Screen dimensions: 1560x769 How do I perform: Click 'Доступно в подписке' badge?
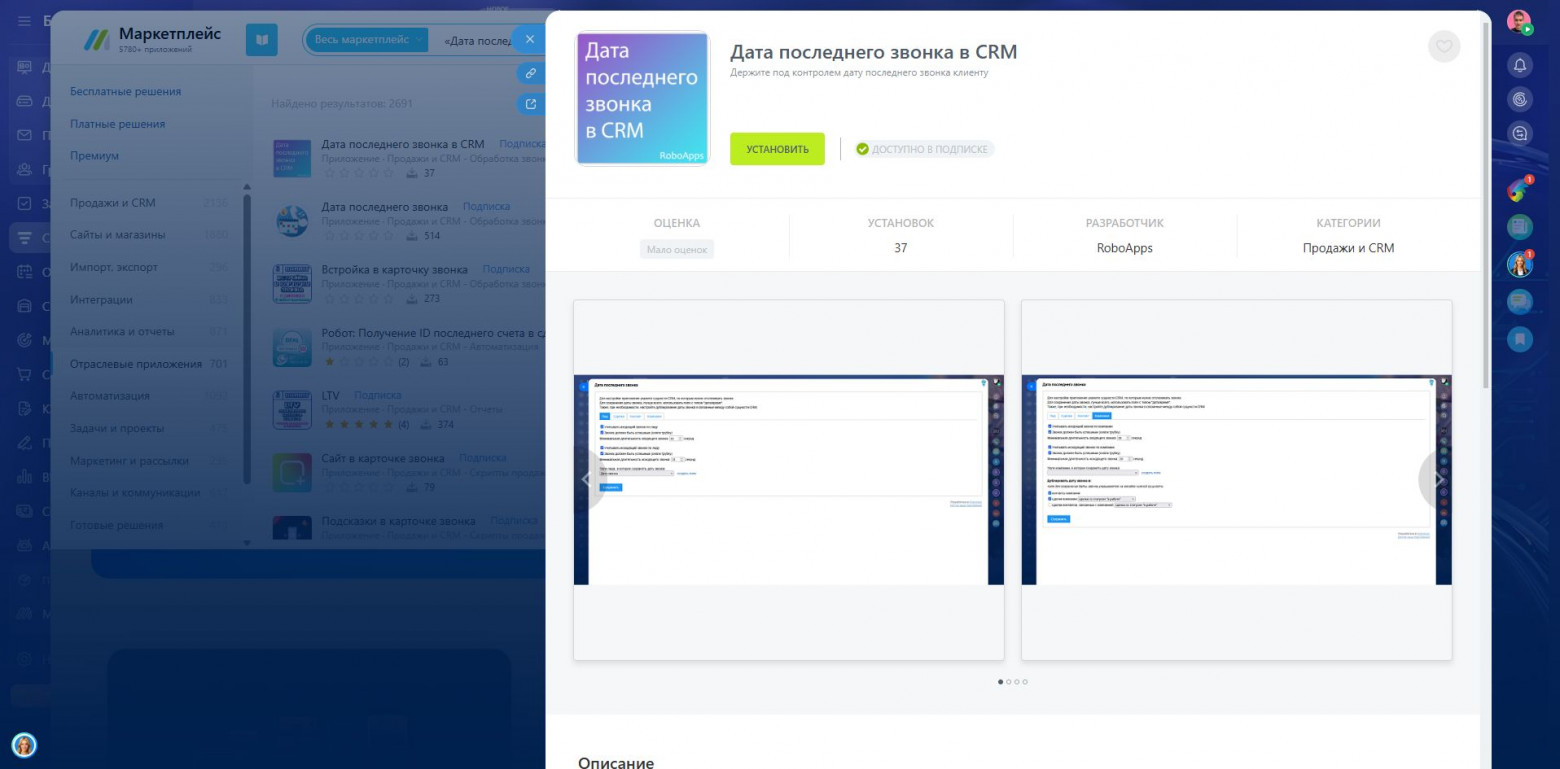(x=925, y=149)
